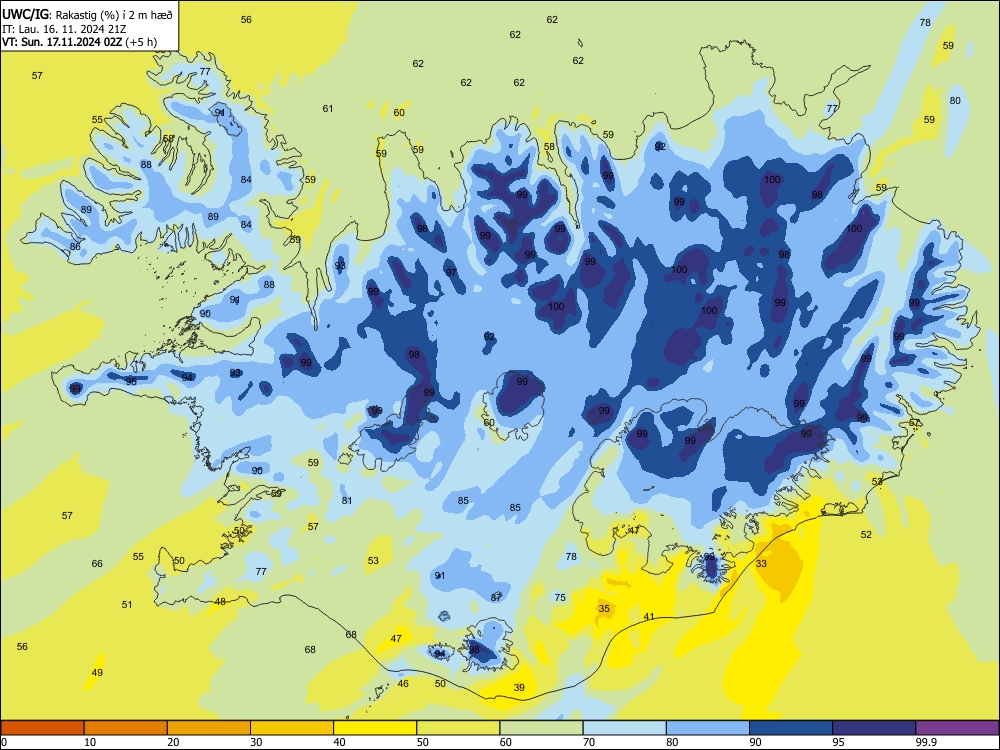
Task: Click the humidity value 81 on the map
Action: 346,501
